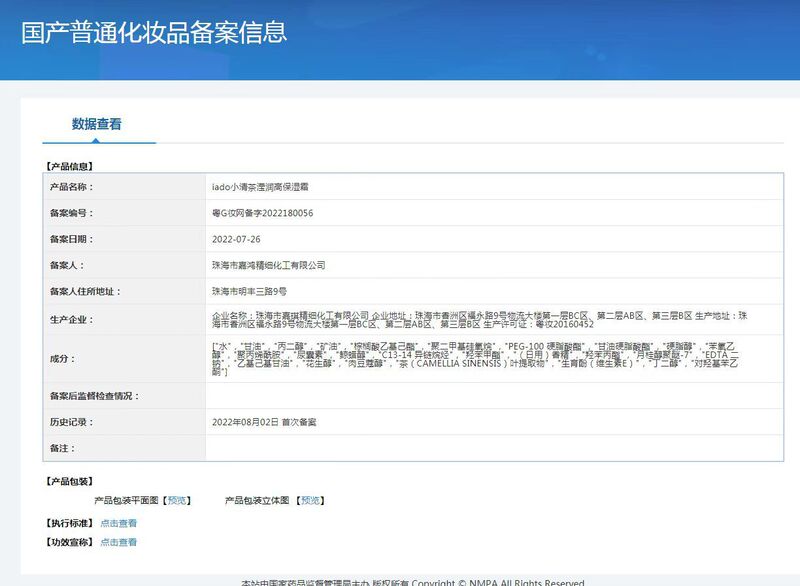
Task: Click the 产品名称 row label
Action: point(71,187)
